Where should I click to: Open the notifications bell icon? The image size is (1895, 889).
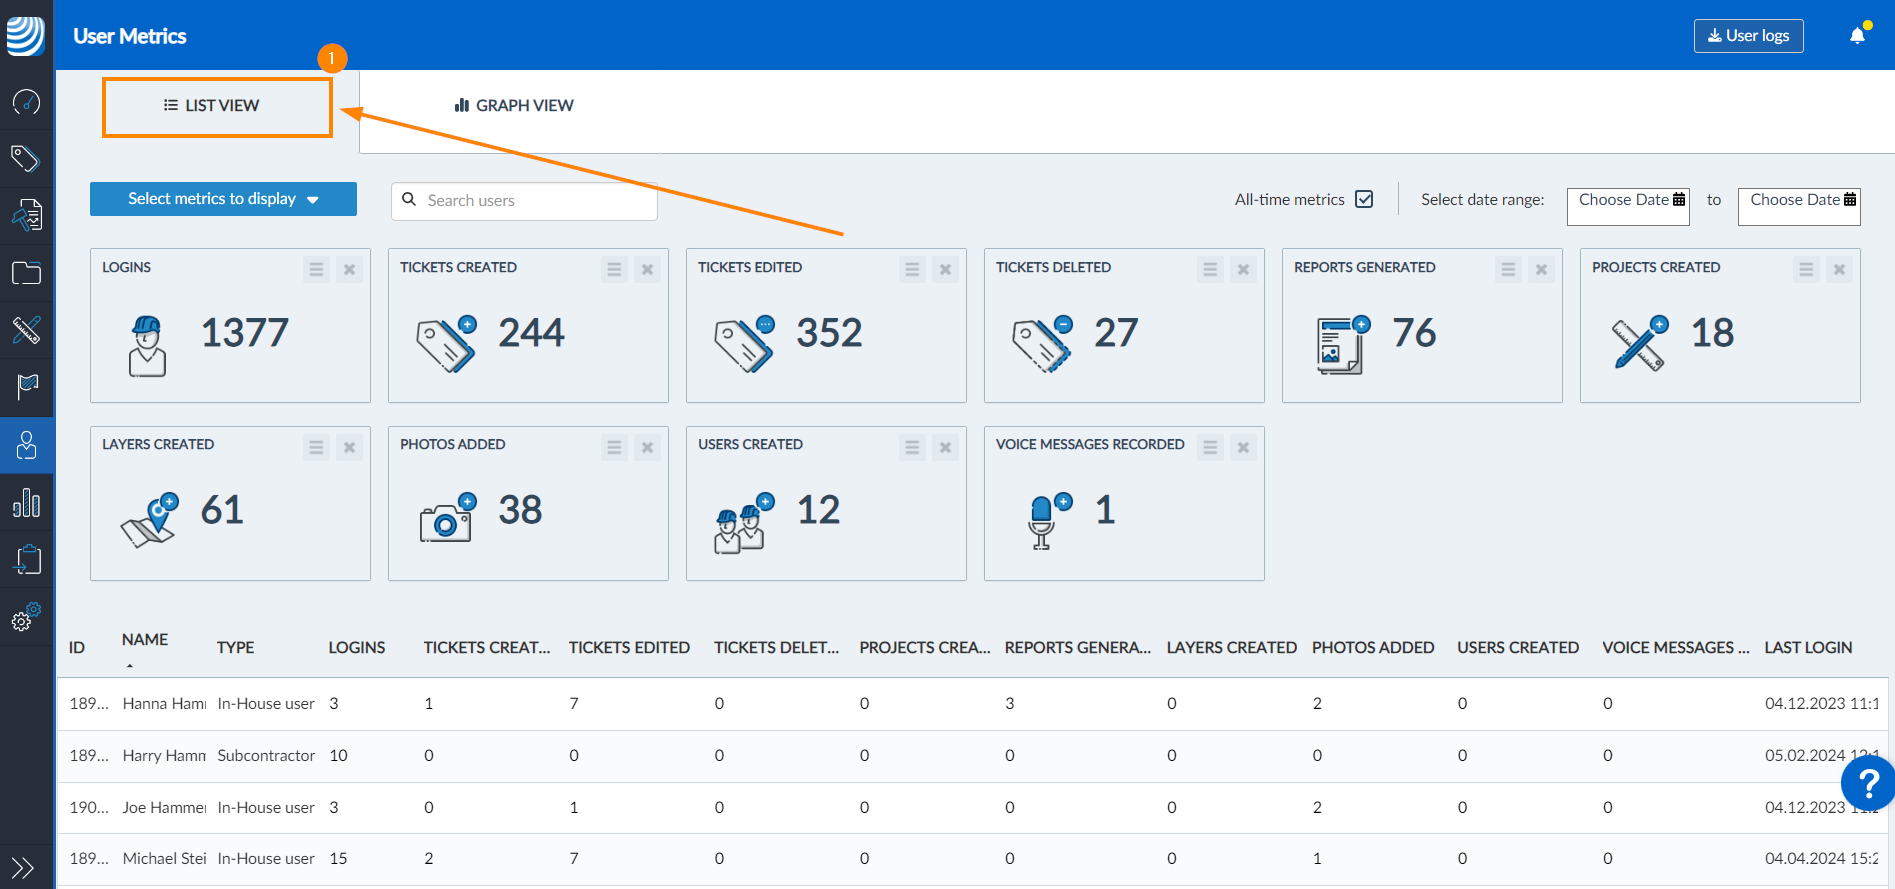coord(1857,36)
